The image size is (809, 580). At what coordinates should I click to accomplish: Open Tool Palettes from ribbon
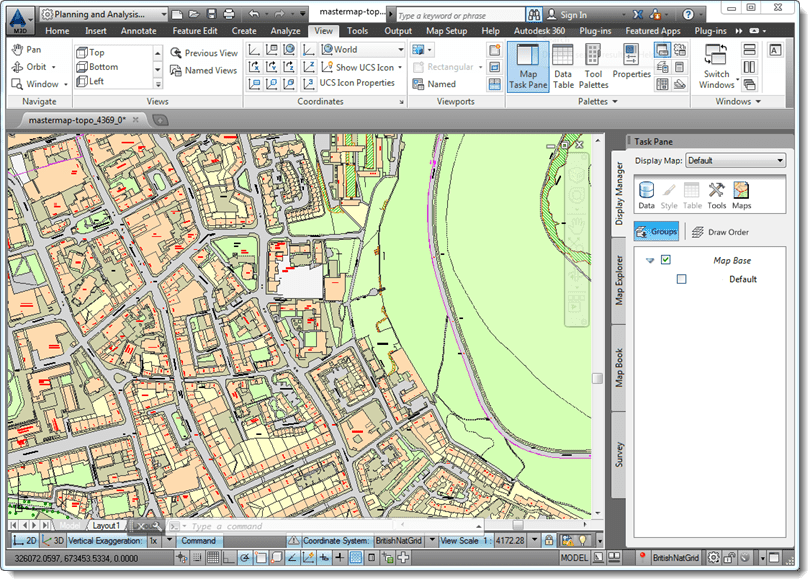coord(594,66)
